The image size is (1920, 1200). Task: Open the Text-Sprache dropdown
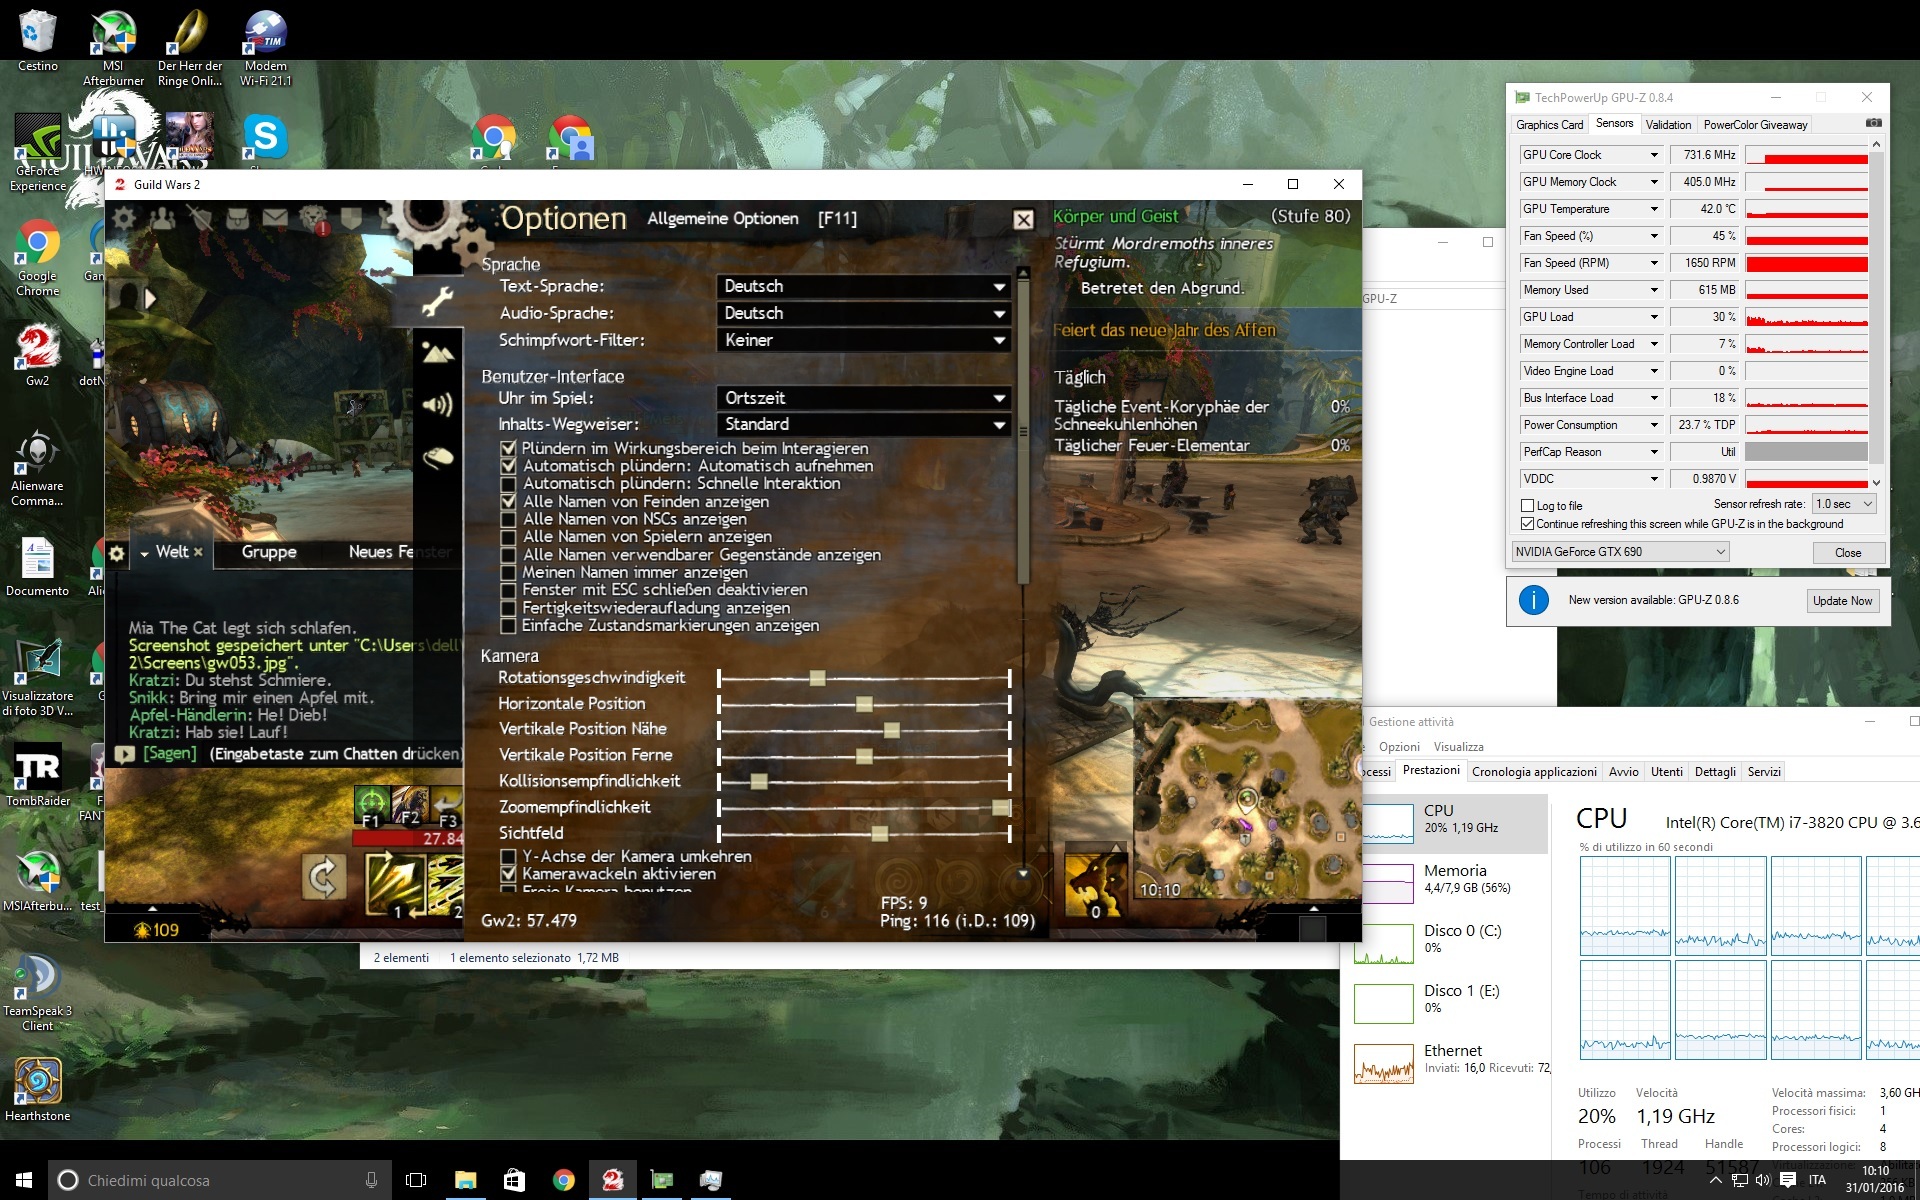(x=863, y=286)
